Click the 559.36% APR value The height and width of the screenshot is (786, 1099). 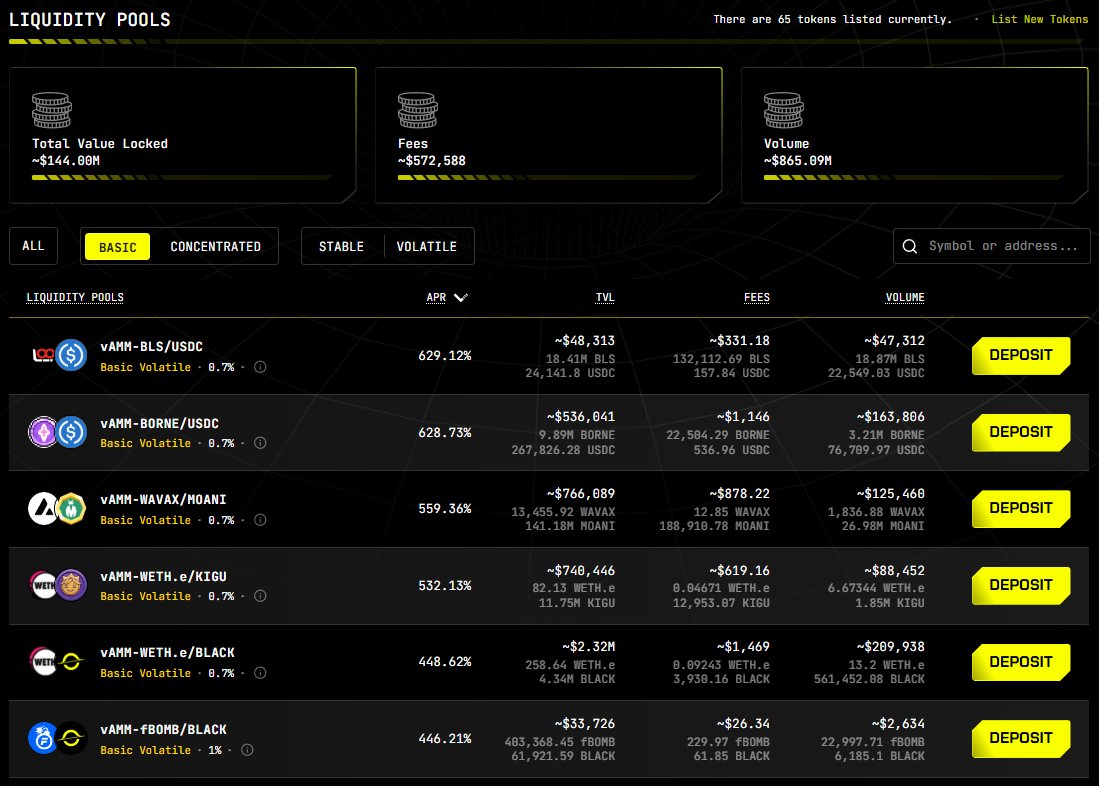point(444,508)
